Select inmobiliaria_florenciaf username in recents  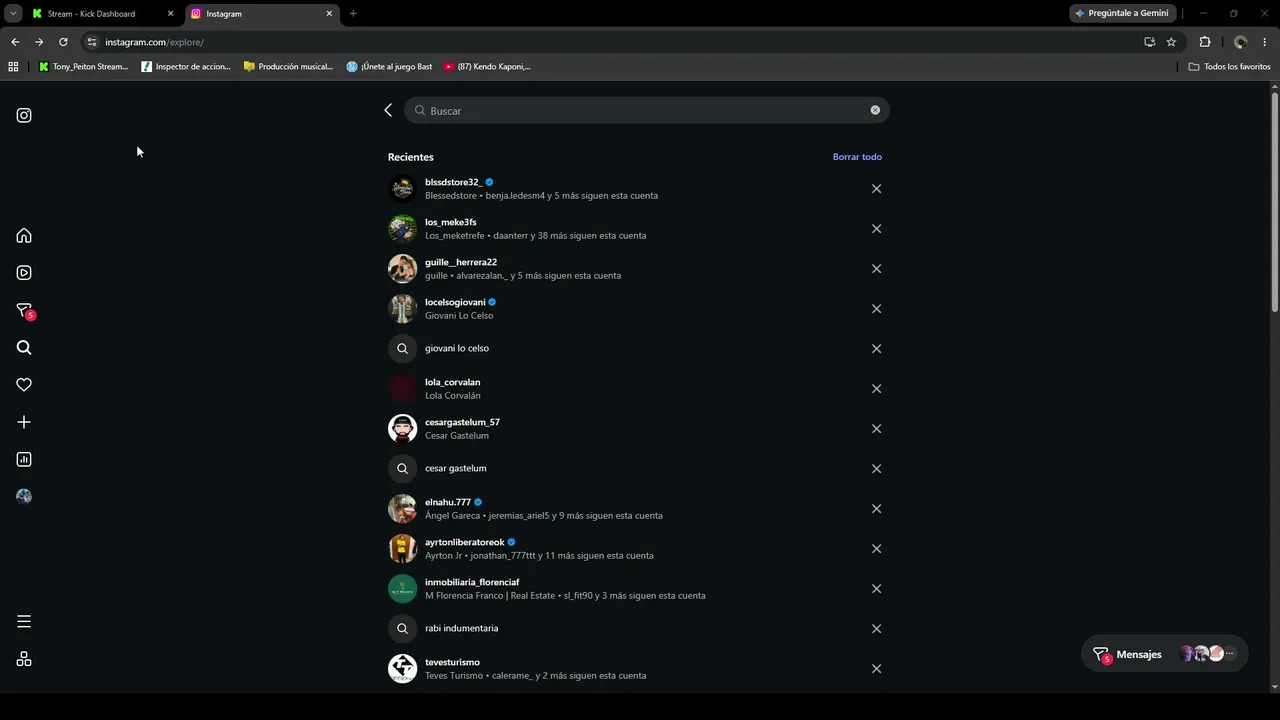472,582
